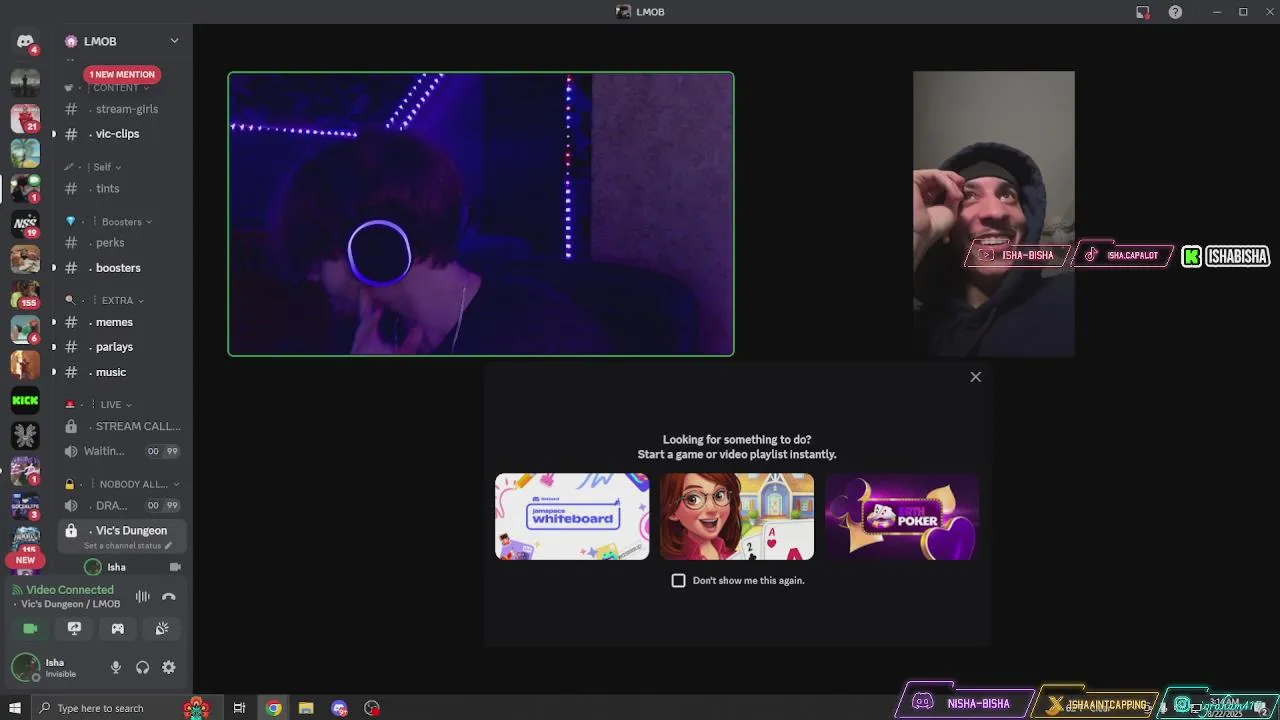Open the soundboard icon

point(162,628)
